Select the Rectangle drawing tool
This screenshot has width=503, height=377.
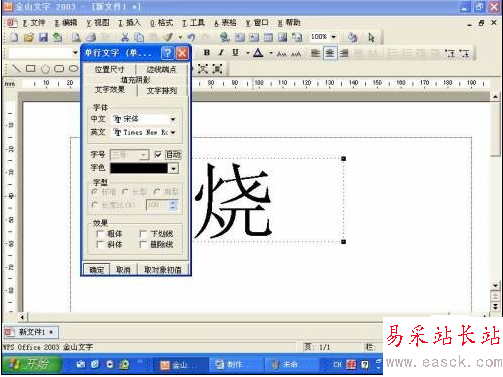tap(31, 69)
